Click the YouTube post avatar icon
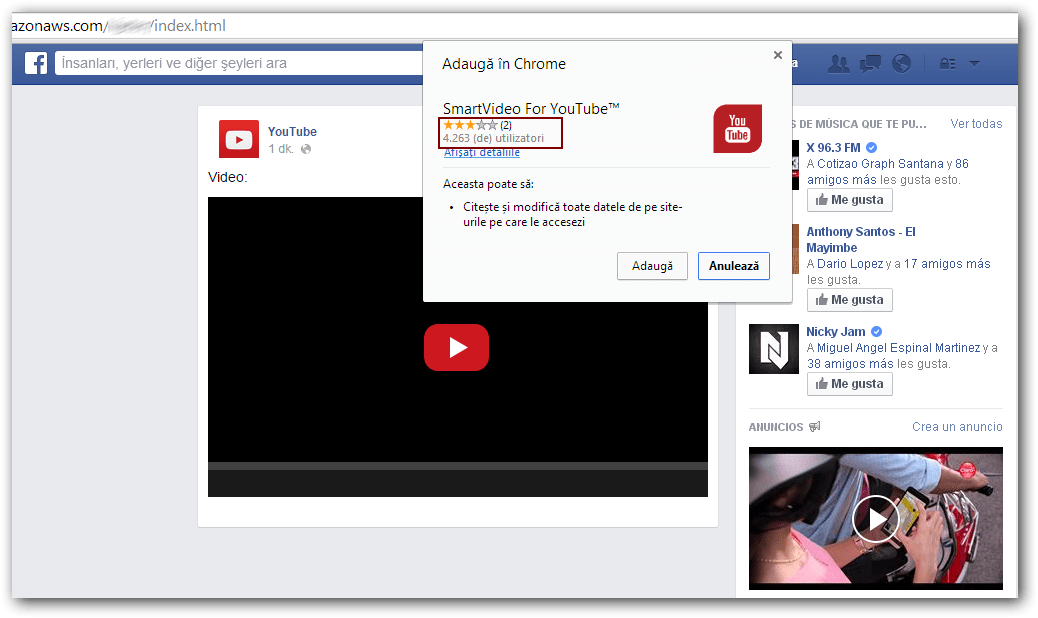The image size is (1038, 618). (x=239, y=139)
